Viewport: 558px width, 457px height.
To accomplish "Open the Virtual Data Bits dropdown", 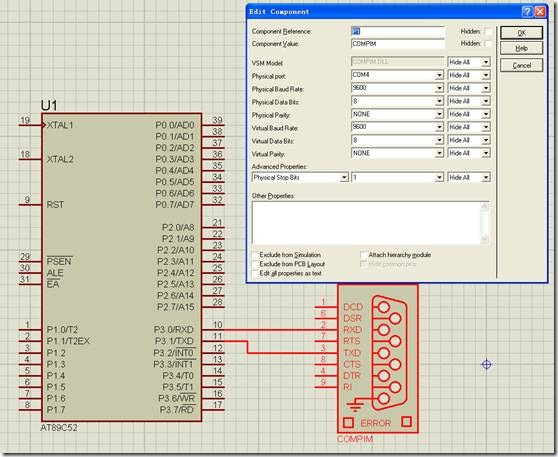I will tap(439, 140).
